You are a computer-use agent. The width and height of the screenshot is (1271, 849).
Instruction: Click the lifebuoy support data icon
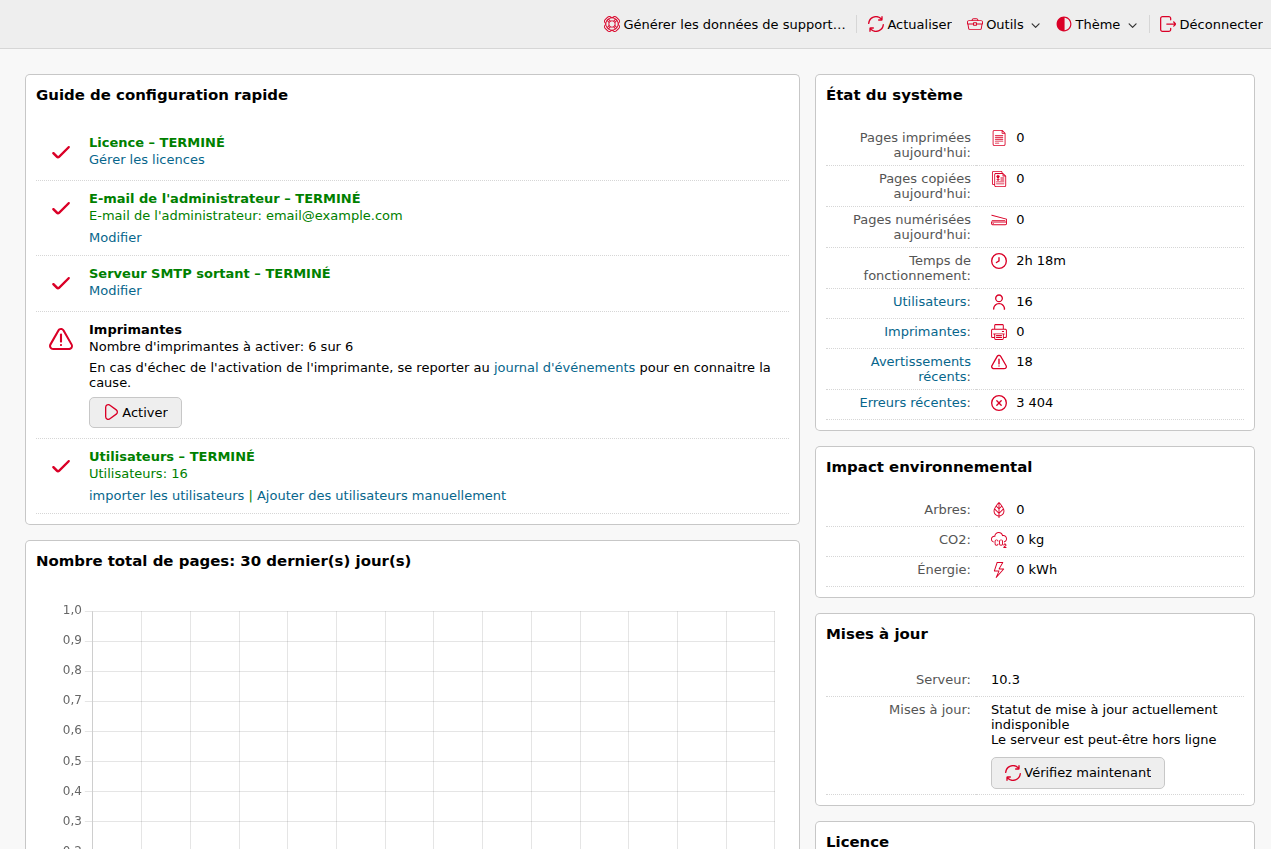(x=612, y=24)
